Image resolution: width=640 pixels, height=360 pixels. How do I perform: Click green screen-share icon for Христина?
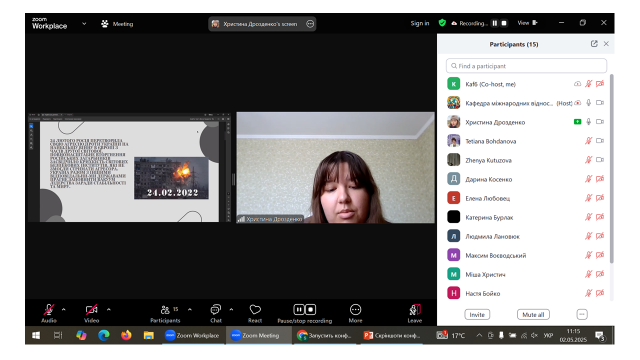577,122
